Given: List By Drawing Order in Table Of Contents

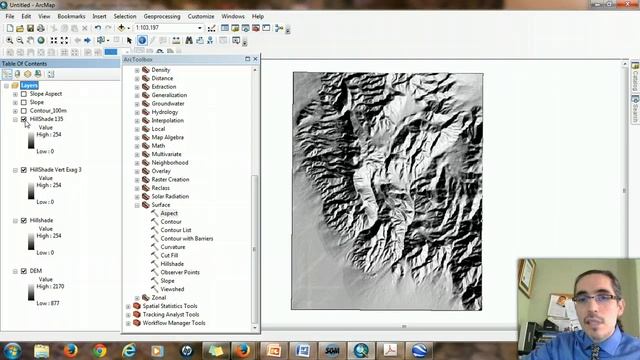Looking at the screenshot, I should (x=7, y=74).
